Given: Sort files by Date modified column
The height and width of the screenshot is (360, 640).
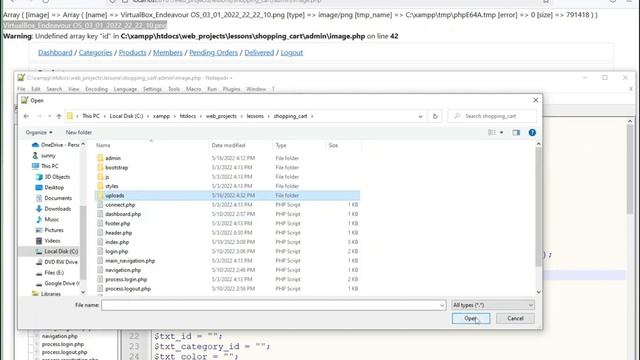Looking at the screenshot, I should (x=228, y=145).
